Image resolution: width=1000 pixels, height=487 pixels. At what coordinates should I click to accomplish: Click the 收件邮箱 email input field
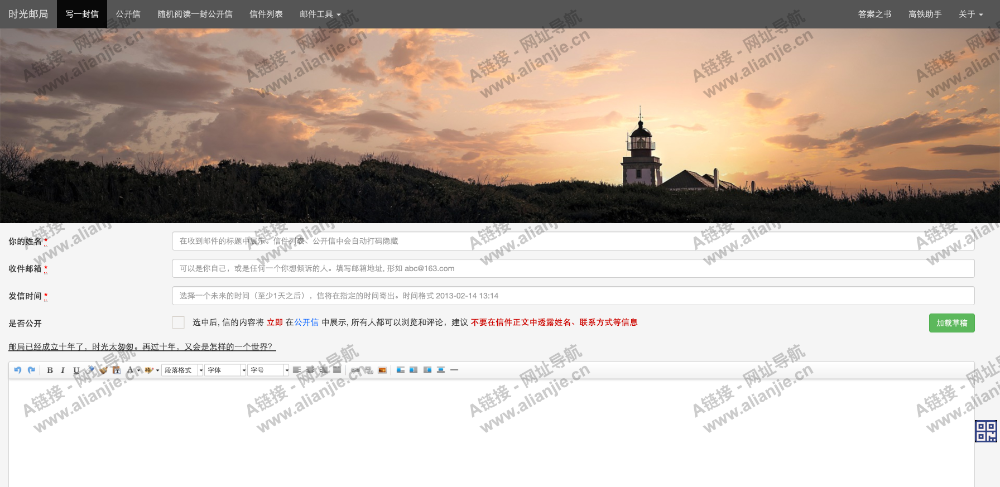pyautogui.click(x=573, y=268)
